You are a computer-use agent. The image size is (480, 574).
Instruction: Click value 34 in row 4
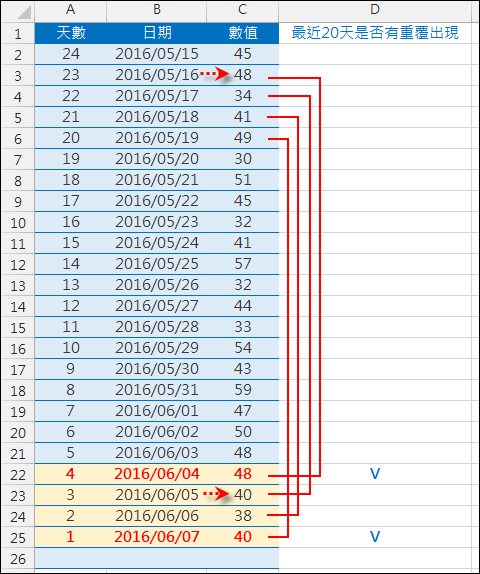[x=243, y=96]
